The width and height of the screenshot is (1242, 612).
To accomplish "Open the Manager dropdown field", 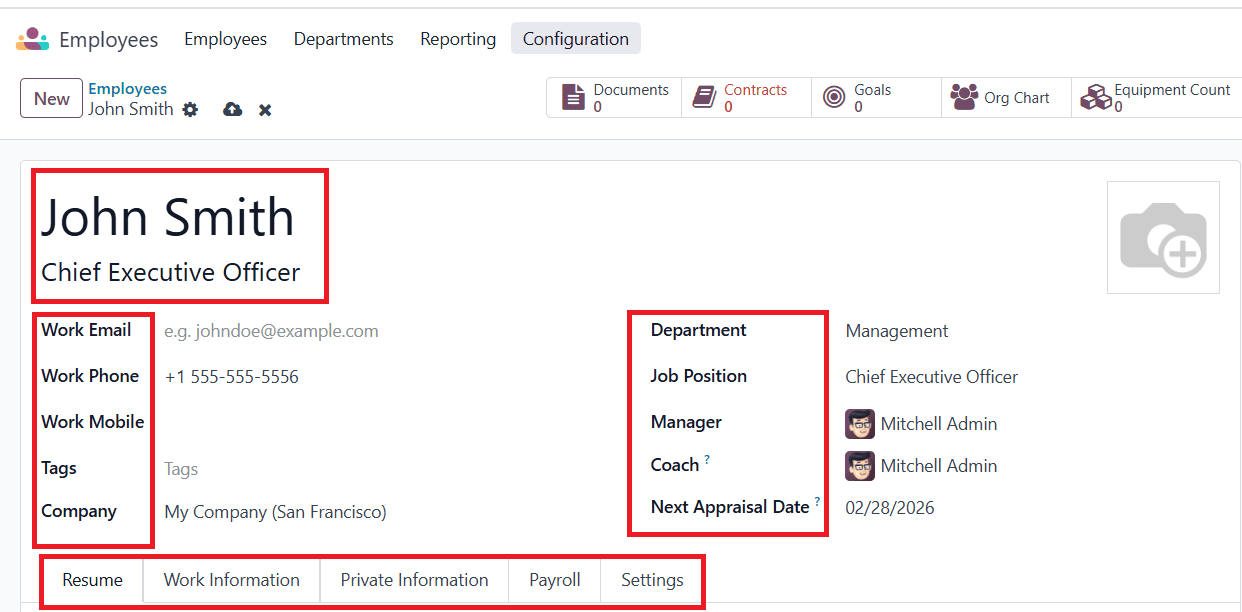I will click(1000, 424).
